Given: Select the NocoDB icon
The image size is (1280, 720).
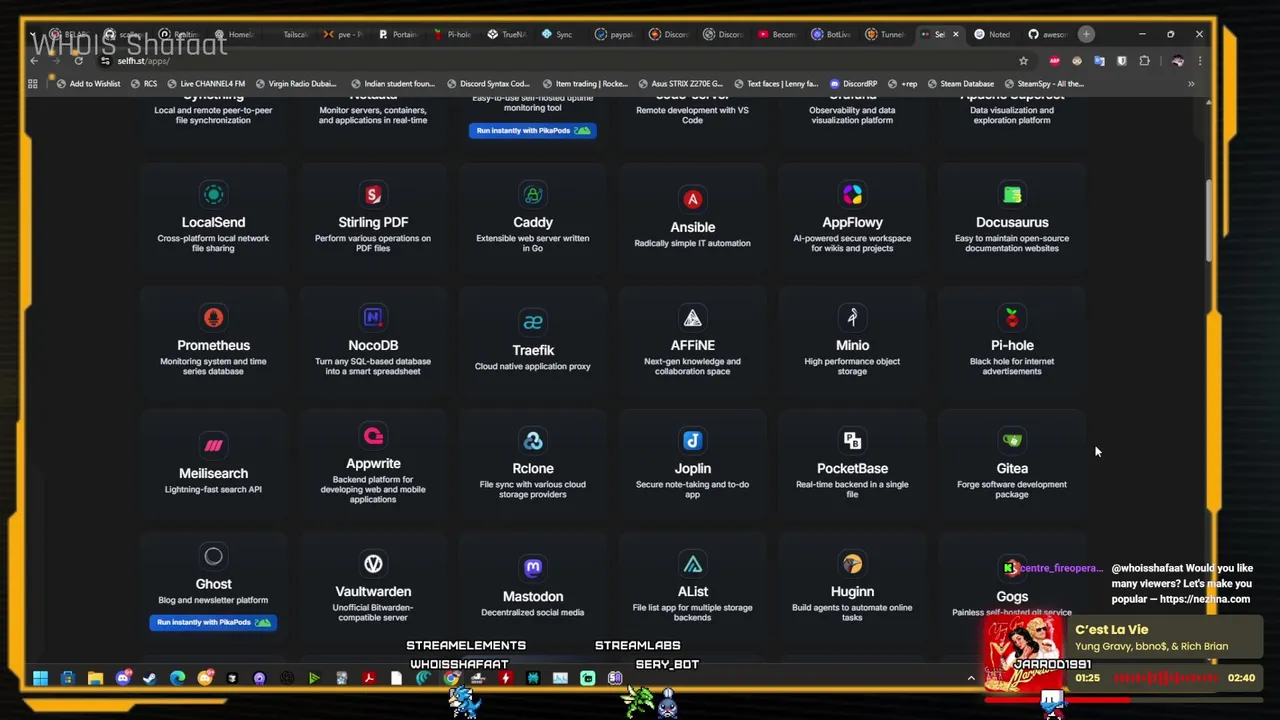Looking at the screenshot, I should click(x=373, y=317).
